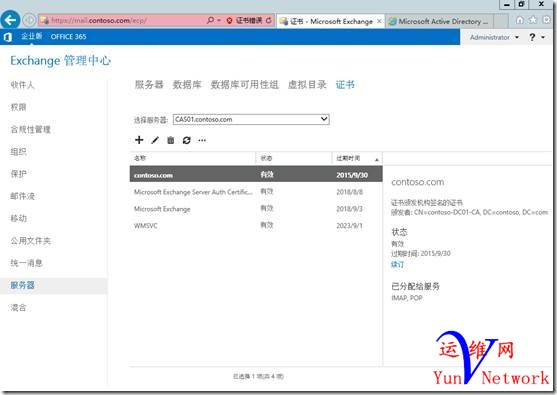The width and height of the screenshot is (557, 395).
Task: Add a new certificate with plus icon
Action: 139,140
